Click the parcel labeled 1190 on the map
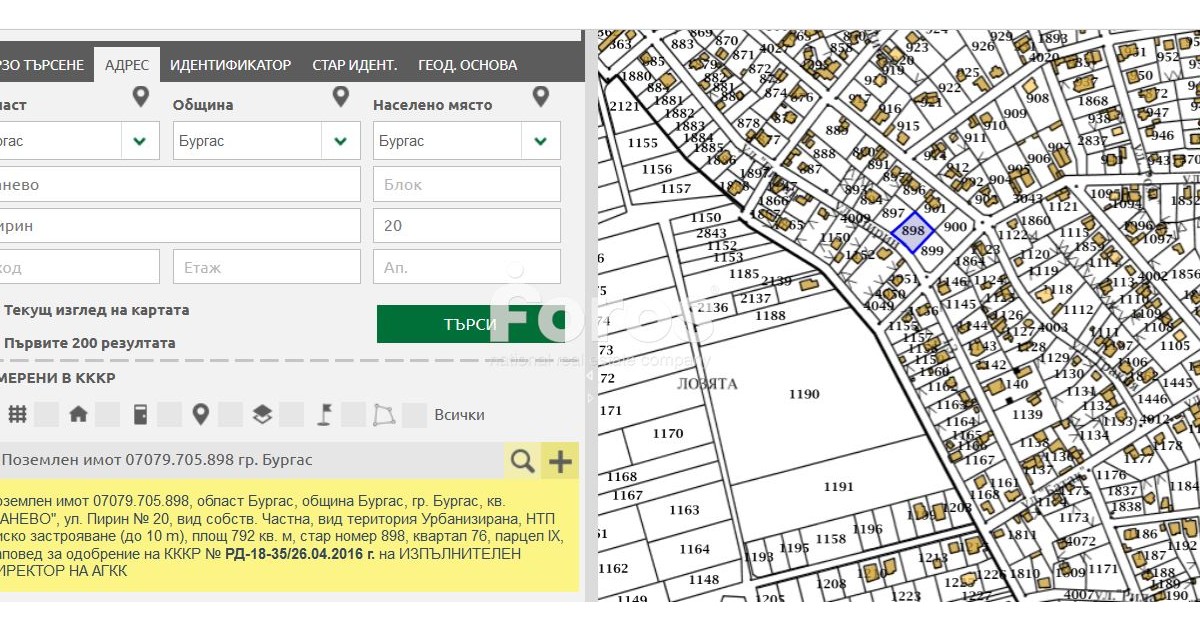1200x630 pixels. click(x=804, y=394)
